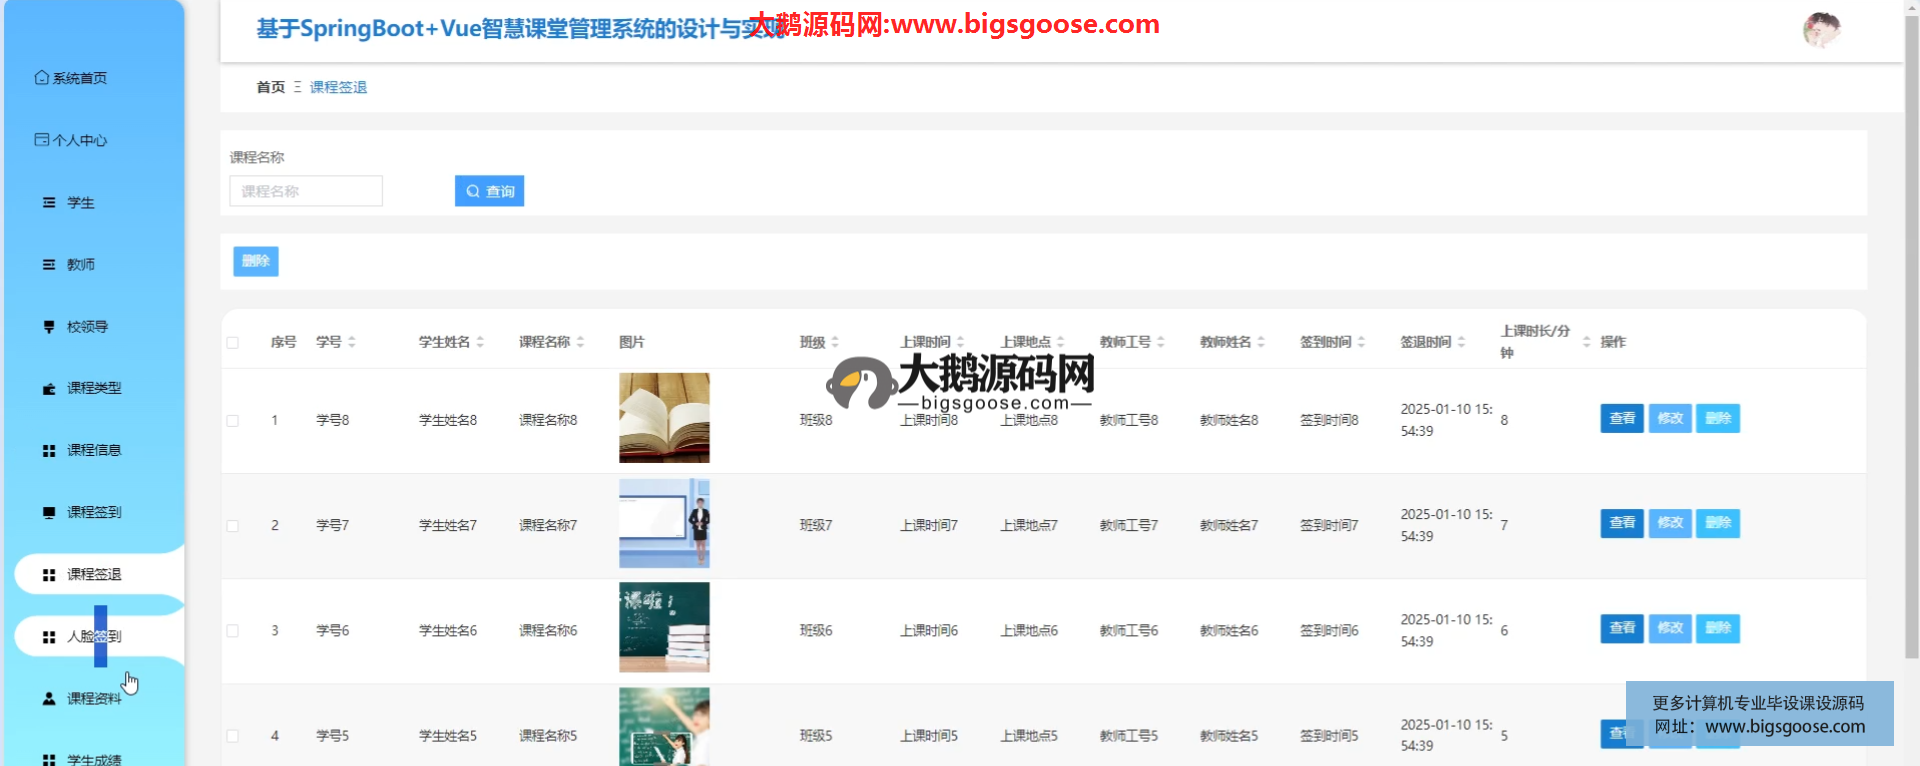Click the 校领导 sidebar icon

49,327
